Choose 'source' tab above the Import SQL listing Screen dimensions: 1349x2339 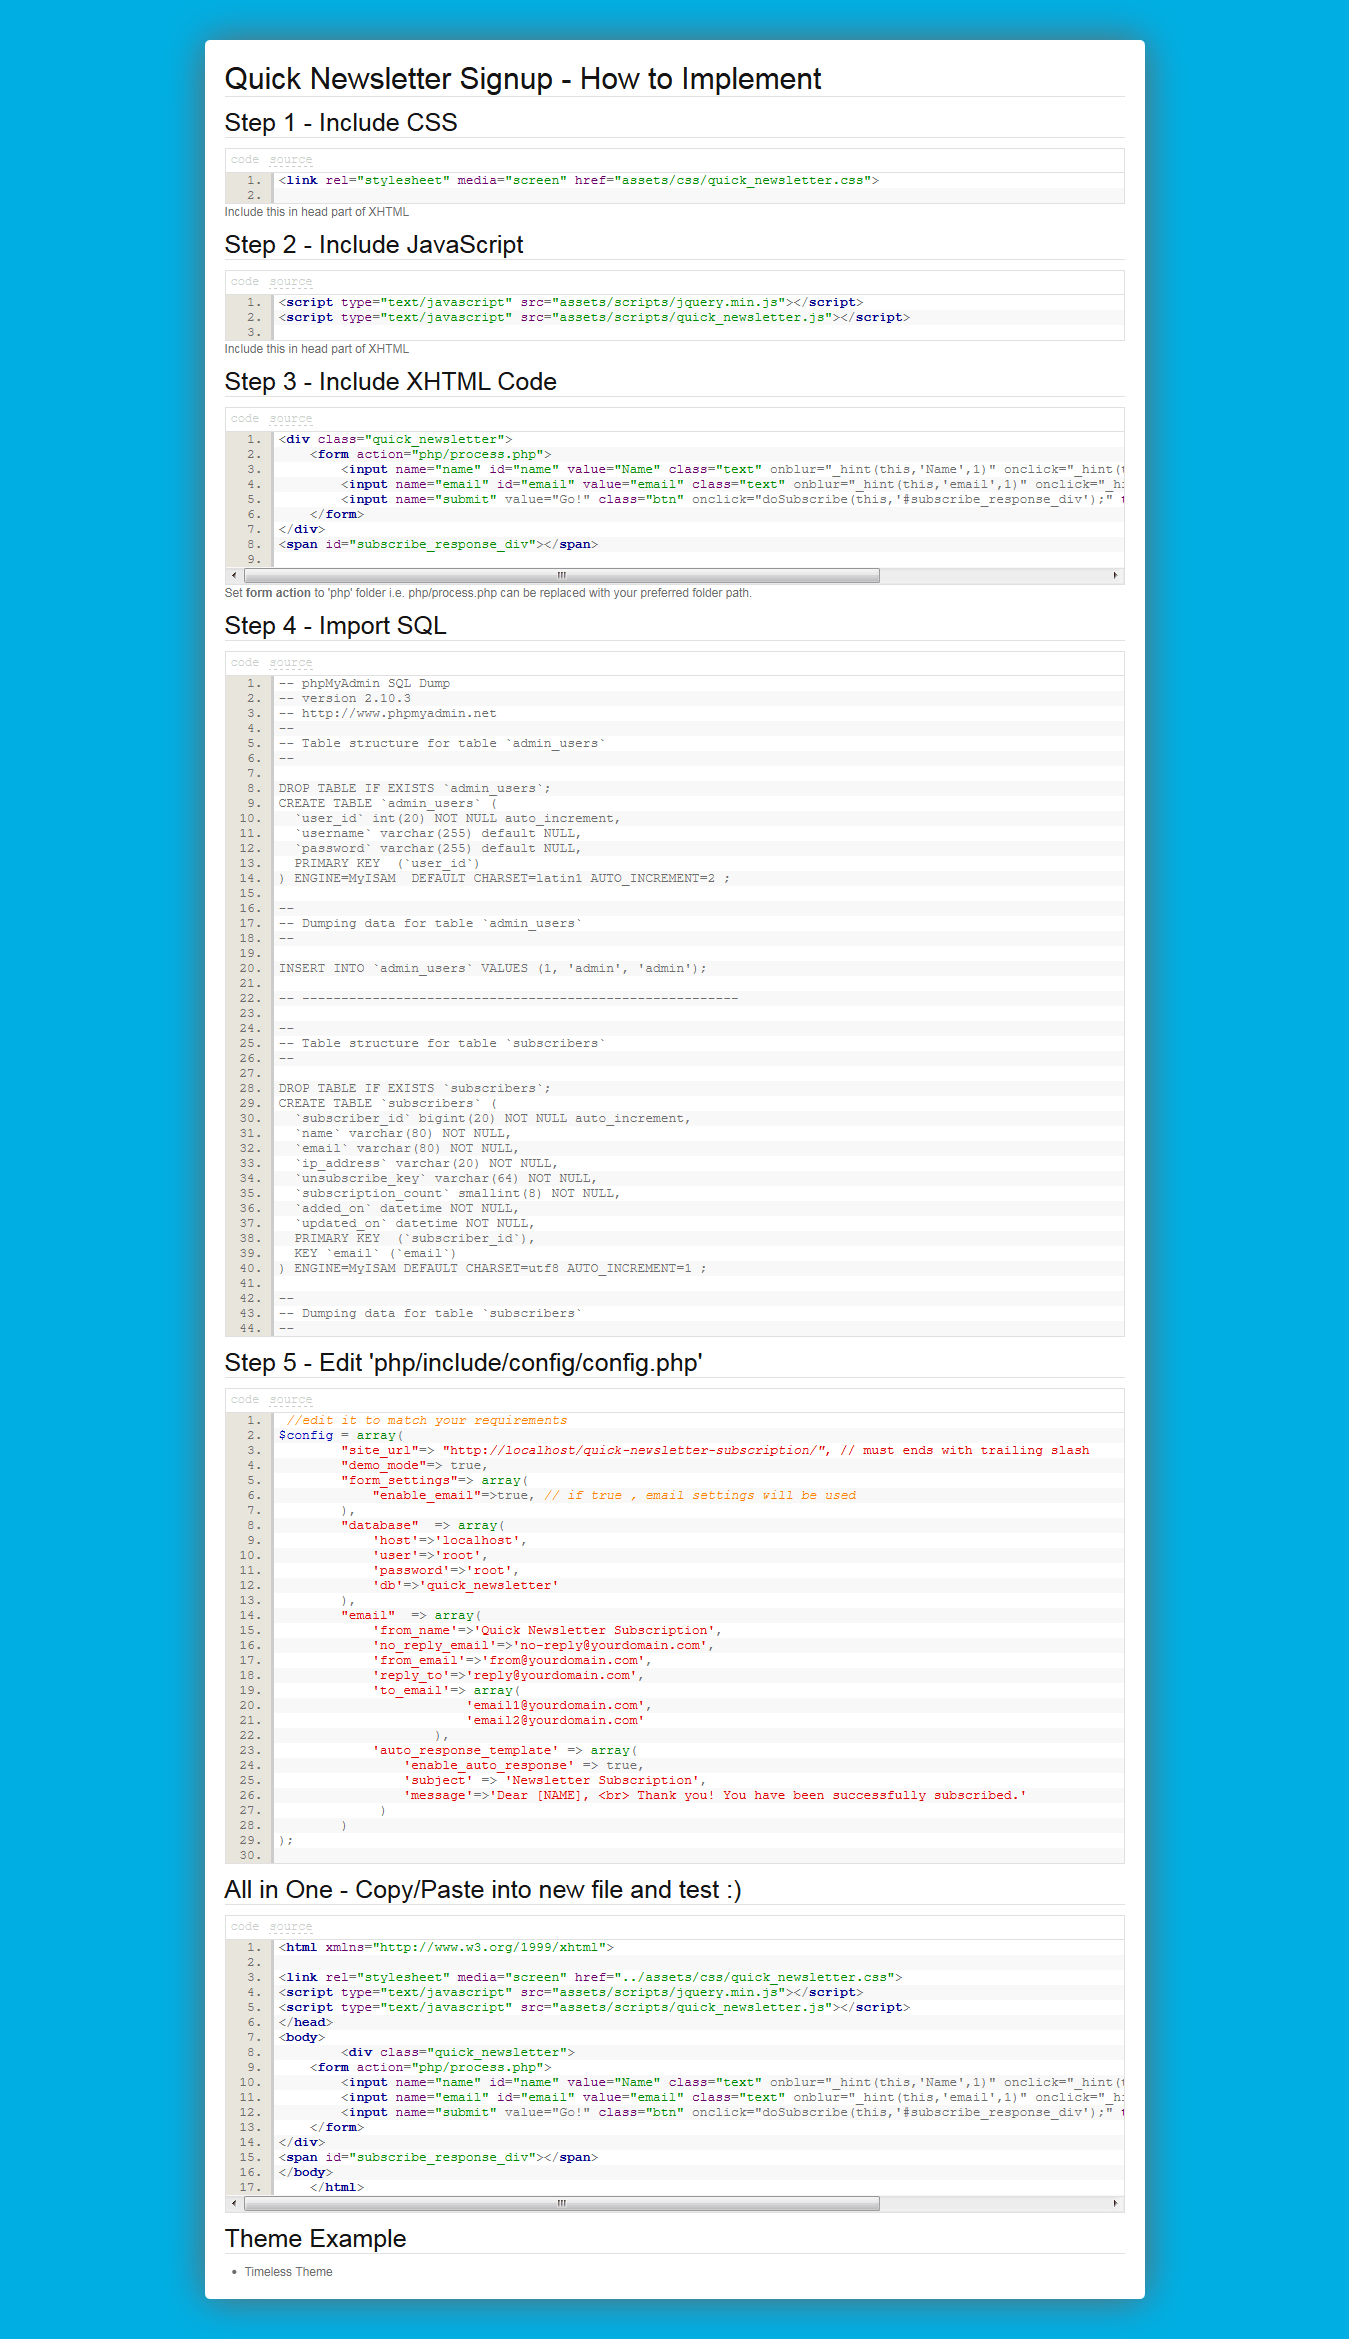click(x=291, y=663)
